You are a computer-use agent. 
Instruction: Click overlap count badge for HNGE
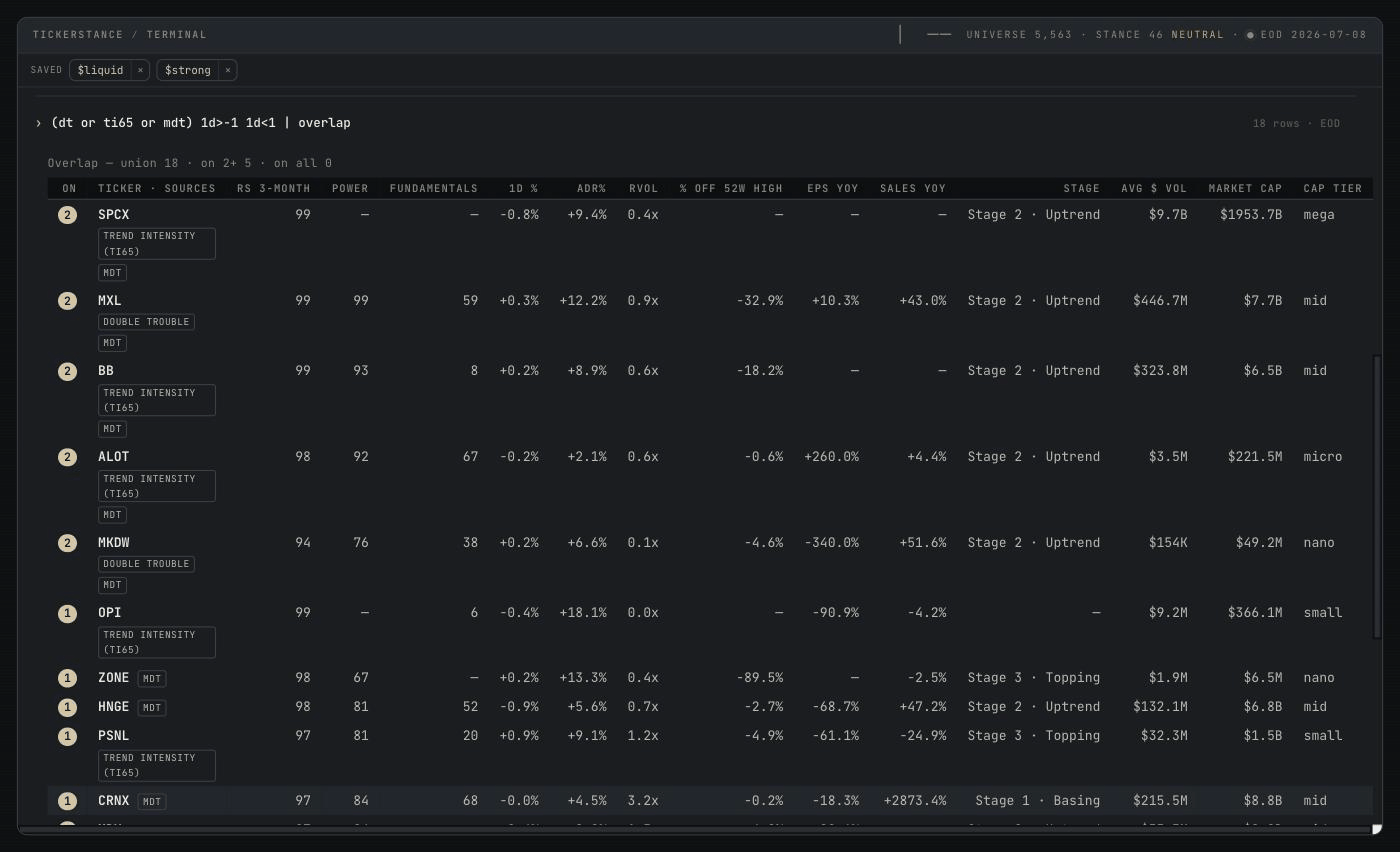click(67, 707)
